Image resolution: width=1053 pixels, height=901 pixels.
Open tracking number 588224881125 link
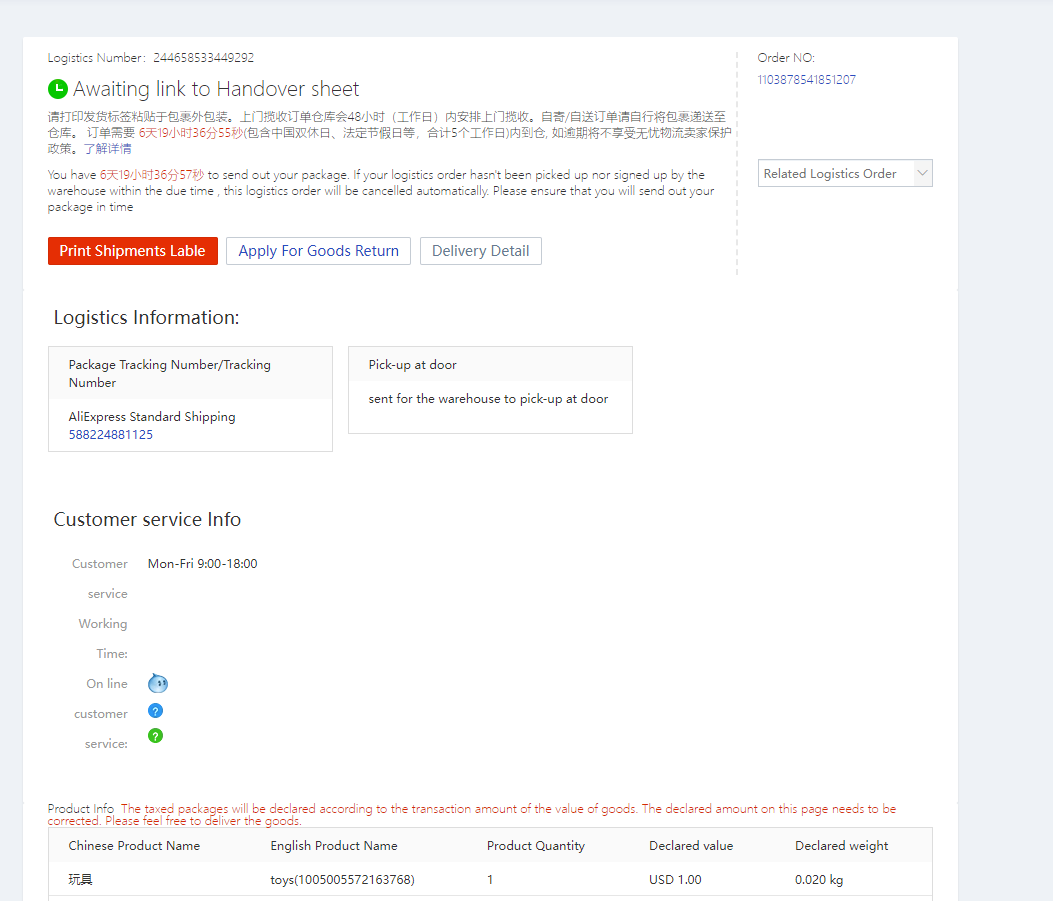tap(111, 435)
